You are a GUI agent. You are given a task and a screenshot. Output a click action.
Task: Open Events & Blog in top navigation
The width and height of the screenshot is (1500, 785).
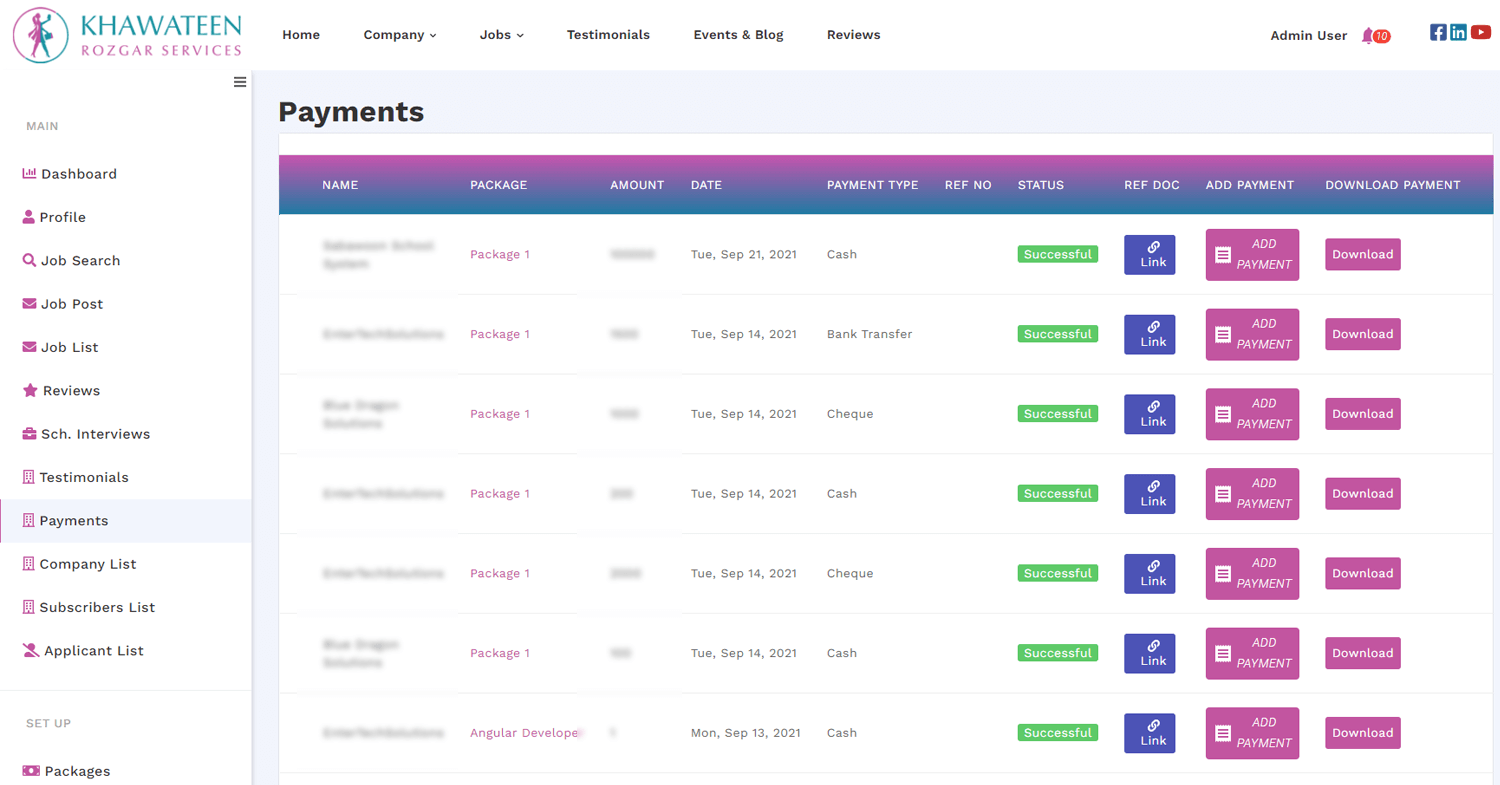(738, 35)
